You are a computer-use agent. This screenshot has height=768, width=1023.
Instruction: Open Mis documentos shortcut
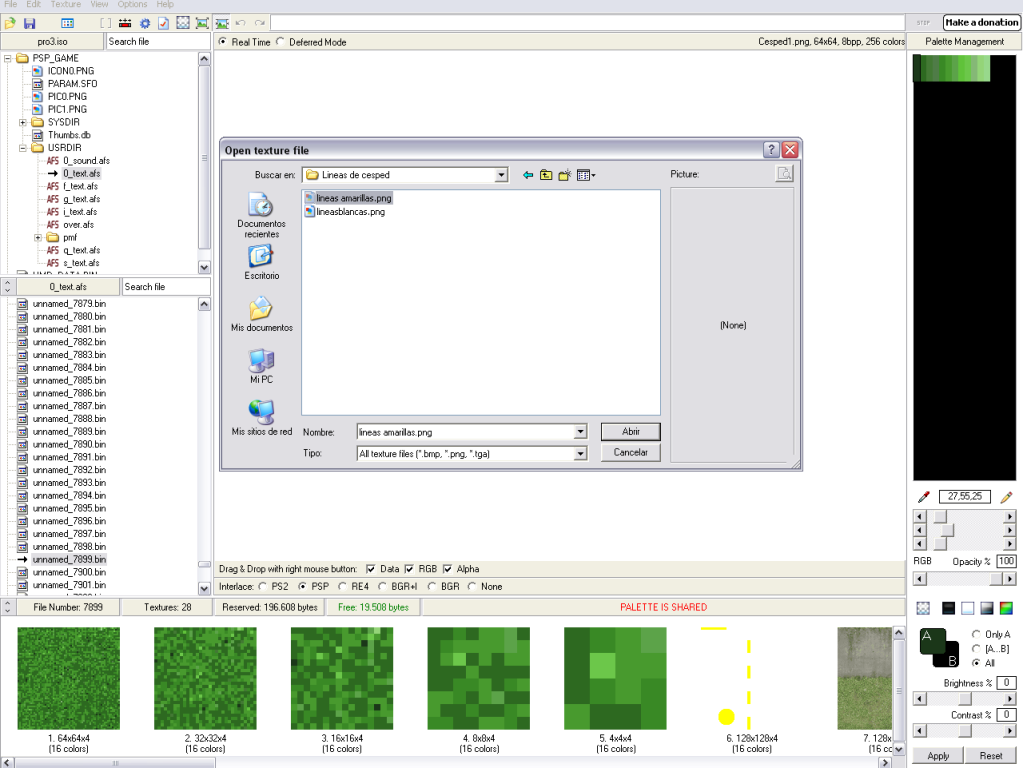click(262, 314)
